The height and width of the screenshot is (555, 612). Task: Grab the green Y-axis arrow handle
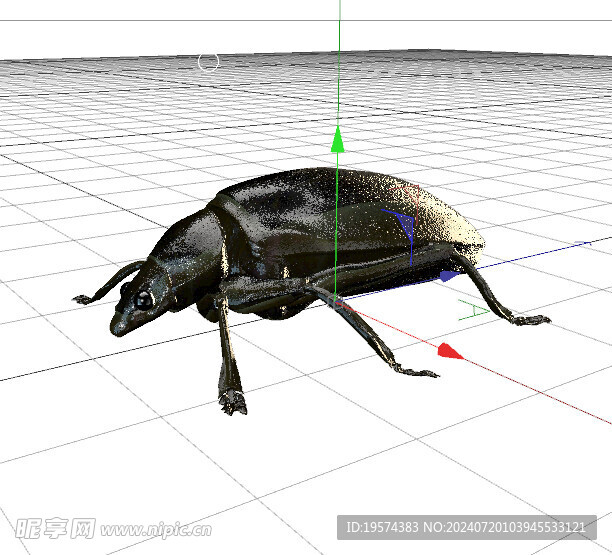pos(338,139)
